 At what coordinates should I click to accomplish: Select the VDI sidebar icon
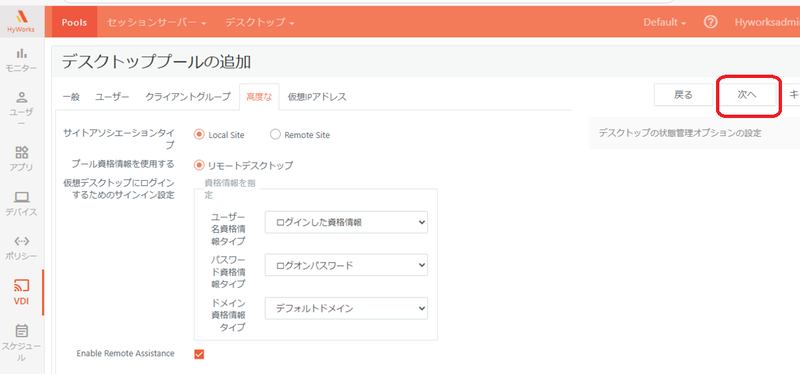click(21, 286)
